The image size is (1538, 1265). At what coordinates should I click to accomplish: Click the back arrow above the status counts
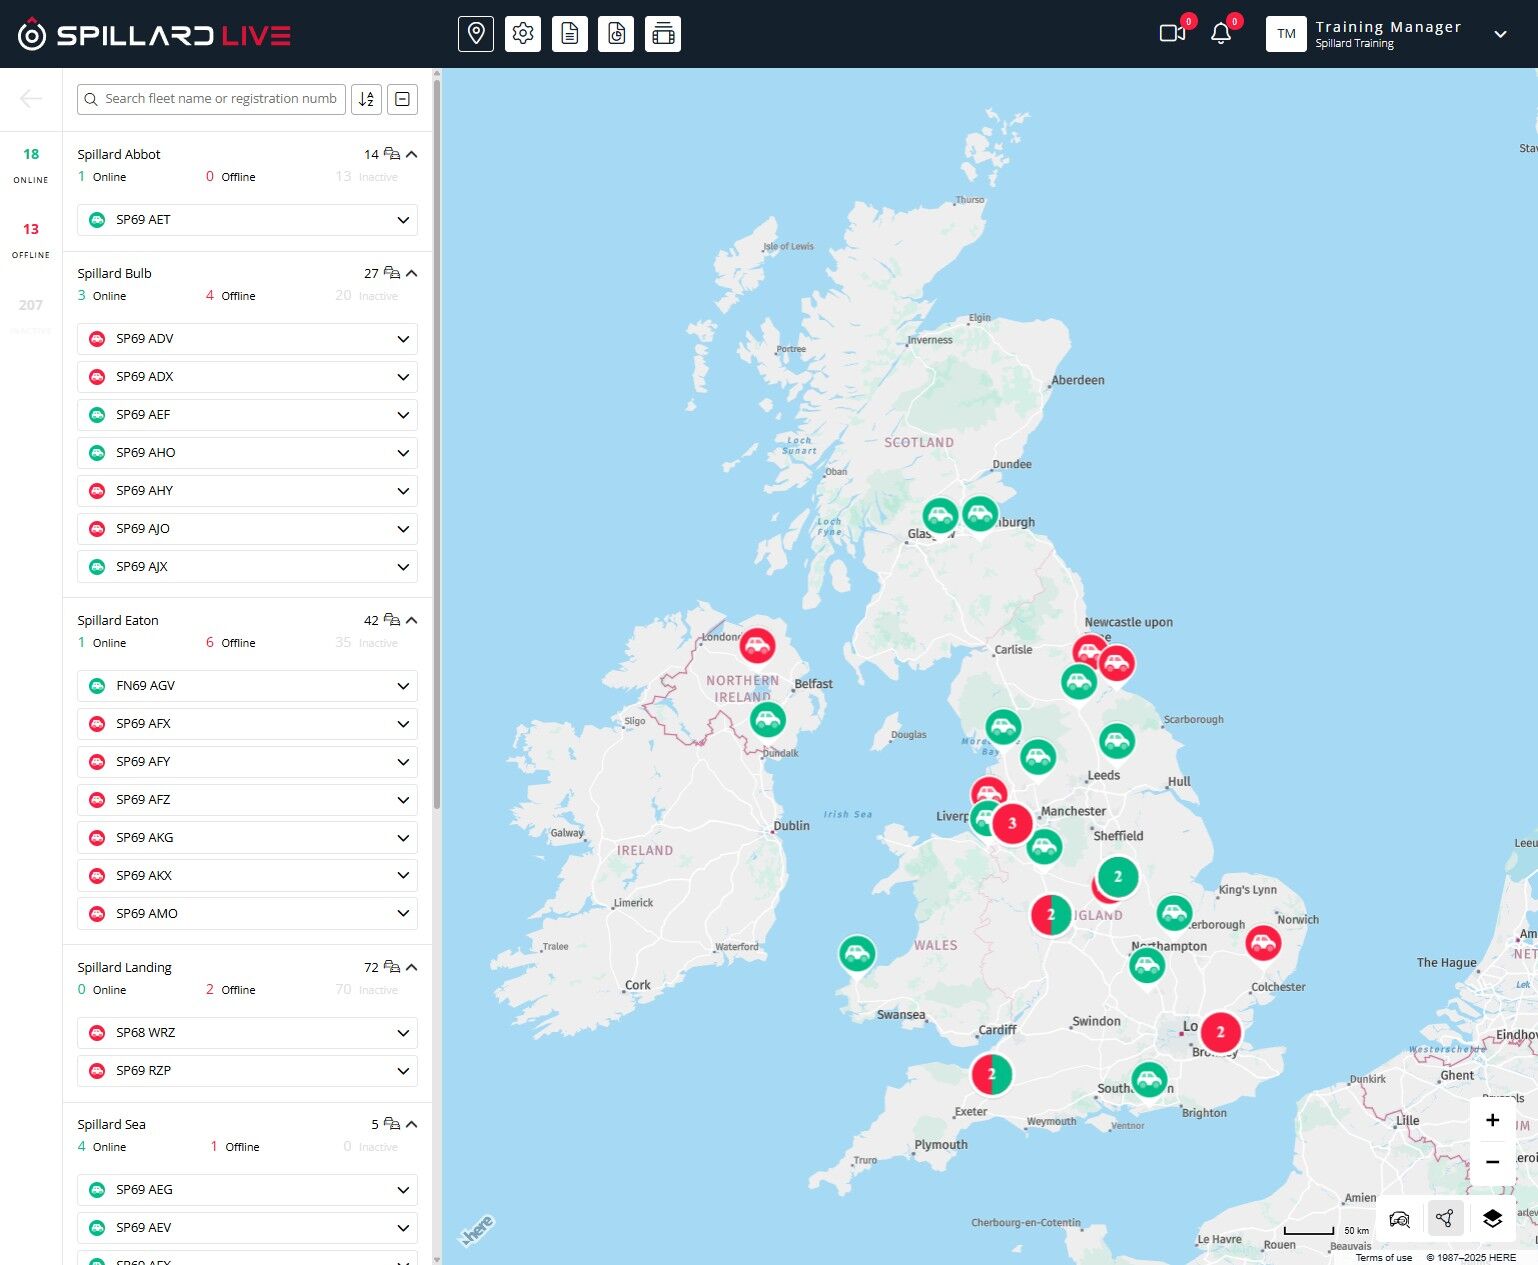click(x=31, y=98)
